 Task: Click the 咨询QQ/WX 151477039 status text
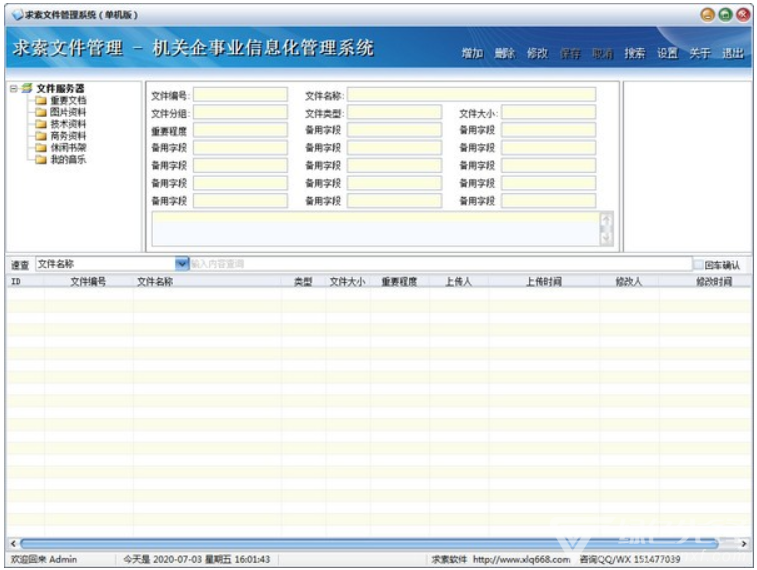pyautogui.click(x=630, y=559)
